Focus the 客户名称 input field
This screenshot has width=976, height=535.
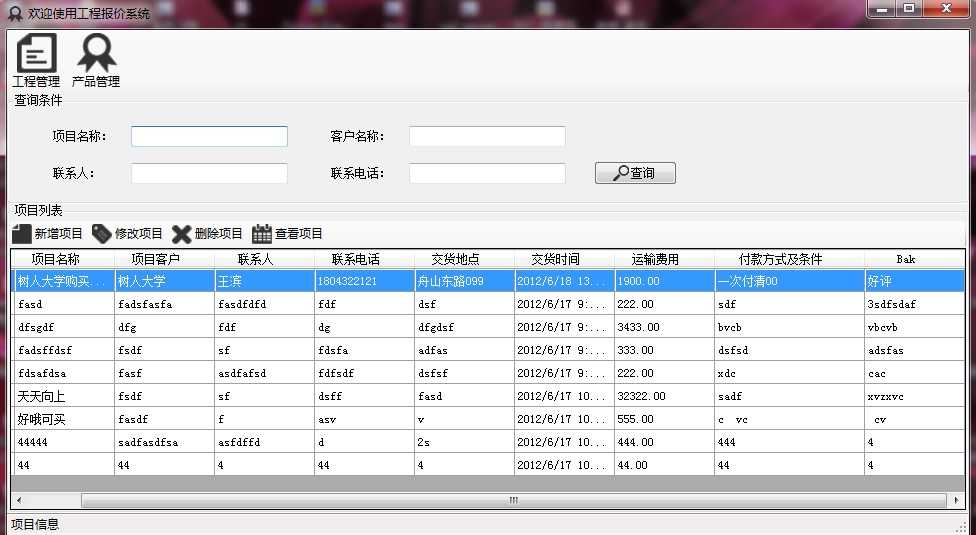(487, 136)
